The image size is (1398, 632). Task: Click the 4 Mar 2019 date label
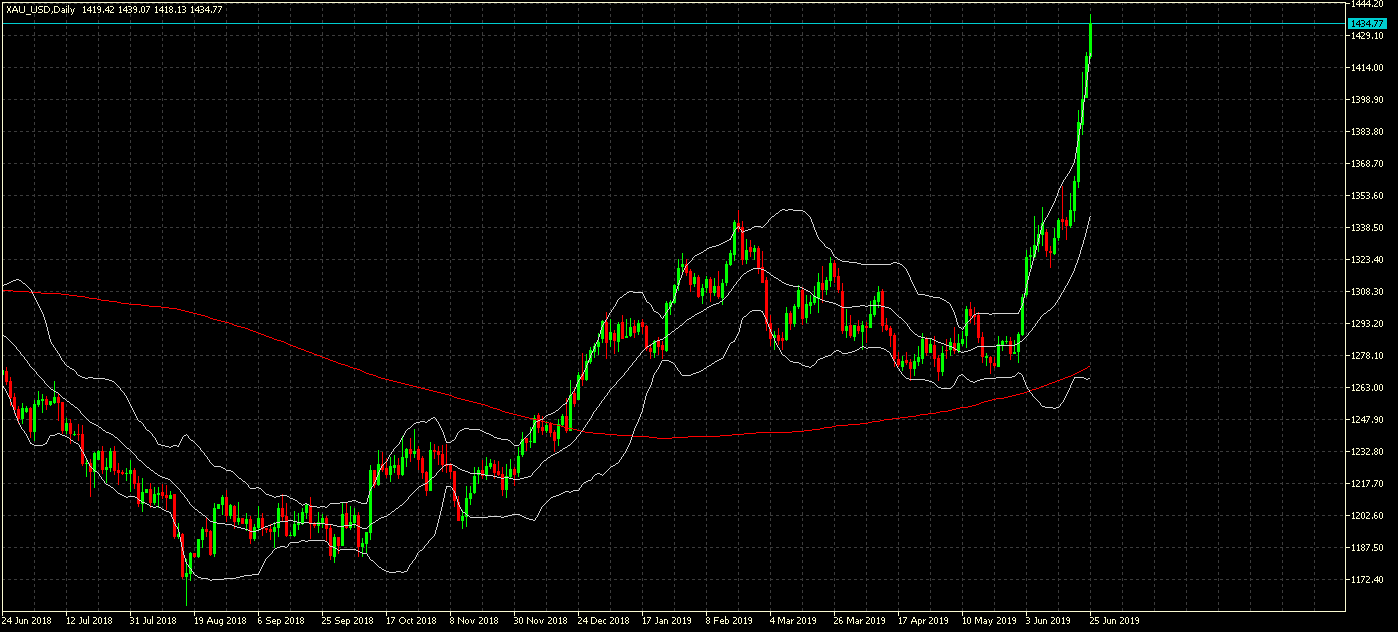click(794, 620)
